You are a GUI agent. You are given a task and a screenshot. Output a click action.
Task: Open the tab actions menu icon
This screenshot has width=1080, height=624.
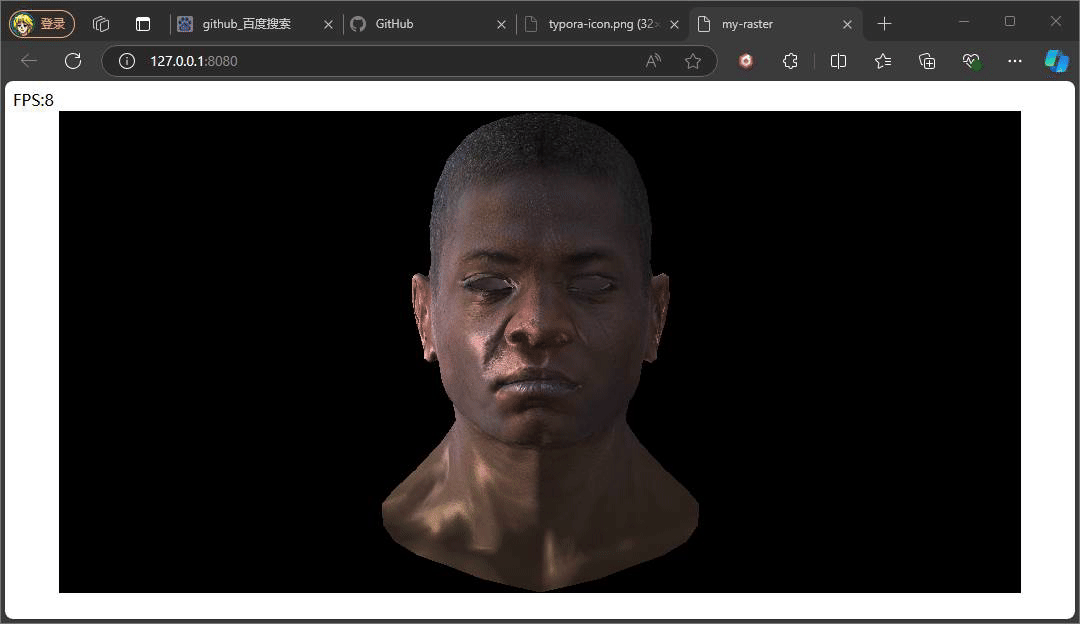[x=143, y=24]
